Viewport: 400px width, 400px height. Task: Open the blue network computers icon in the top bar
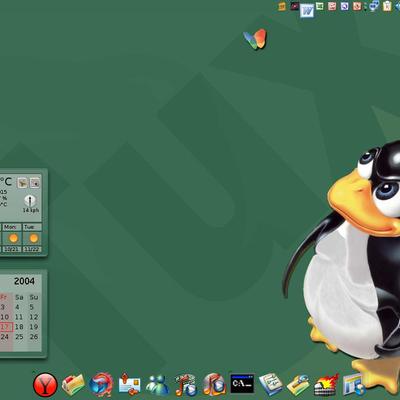point(374,6)
